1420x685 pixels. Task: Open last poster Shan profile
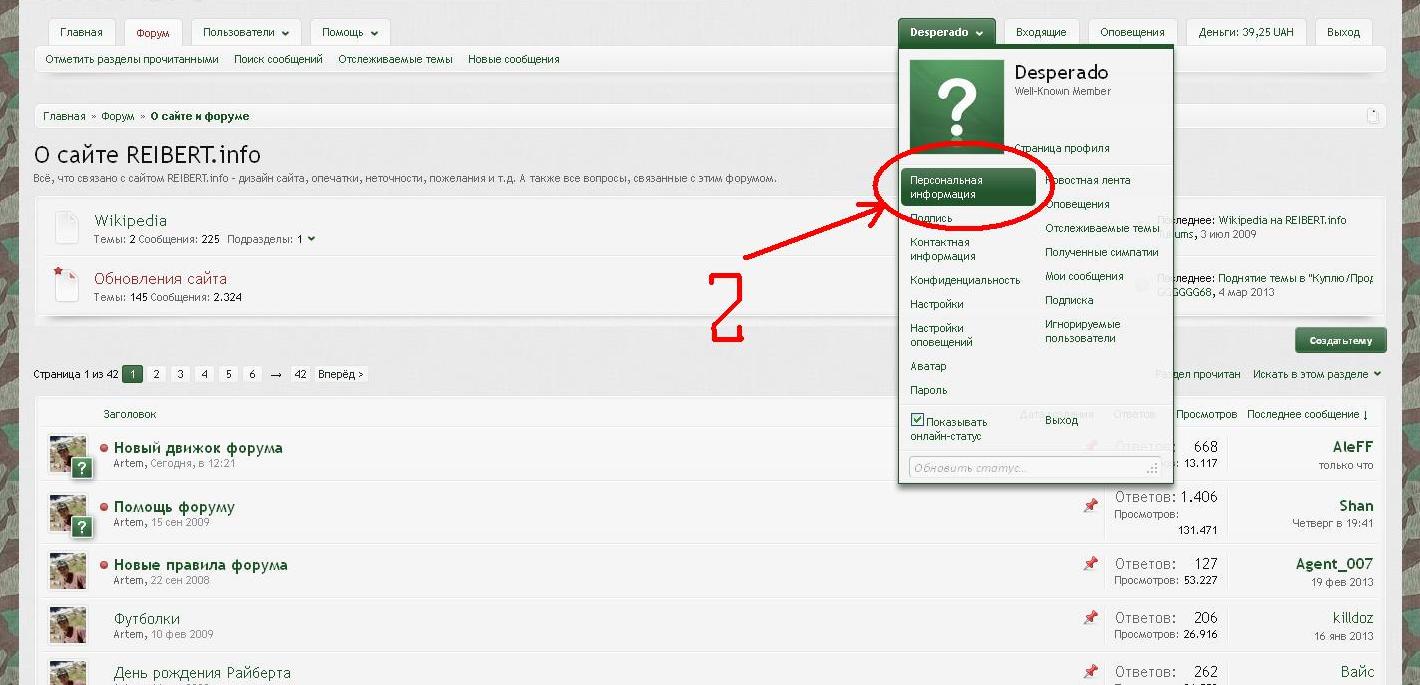pos(1356,506)
